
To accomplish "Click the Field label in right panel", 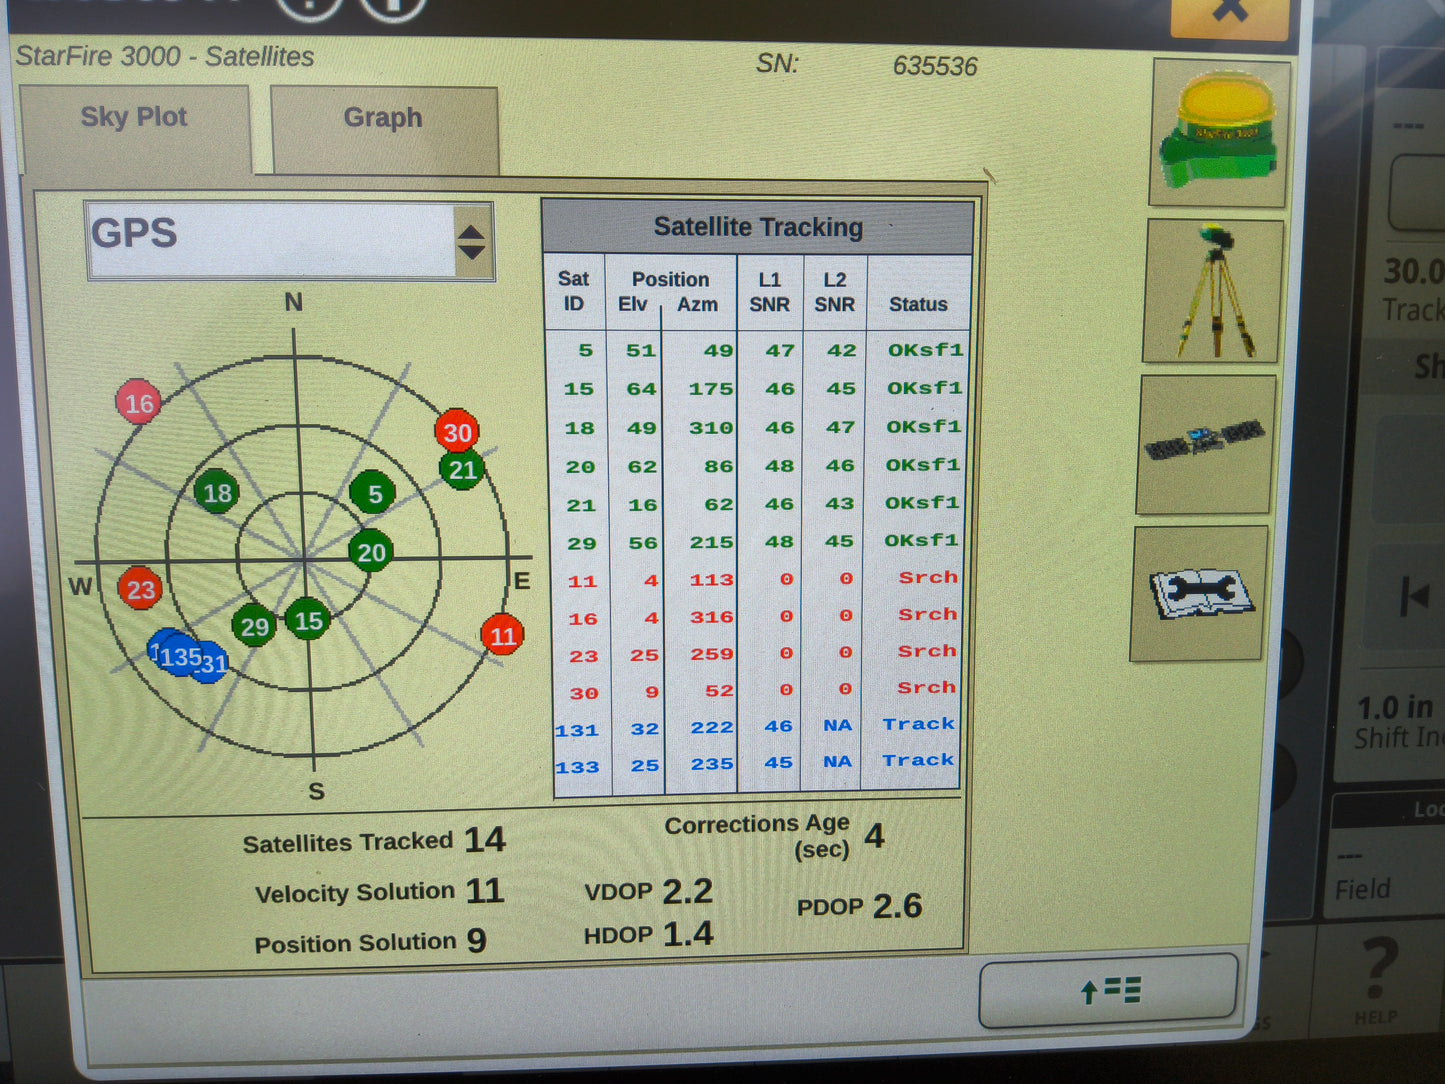I will pos(1363,889).
